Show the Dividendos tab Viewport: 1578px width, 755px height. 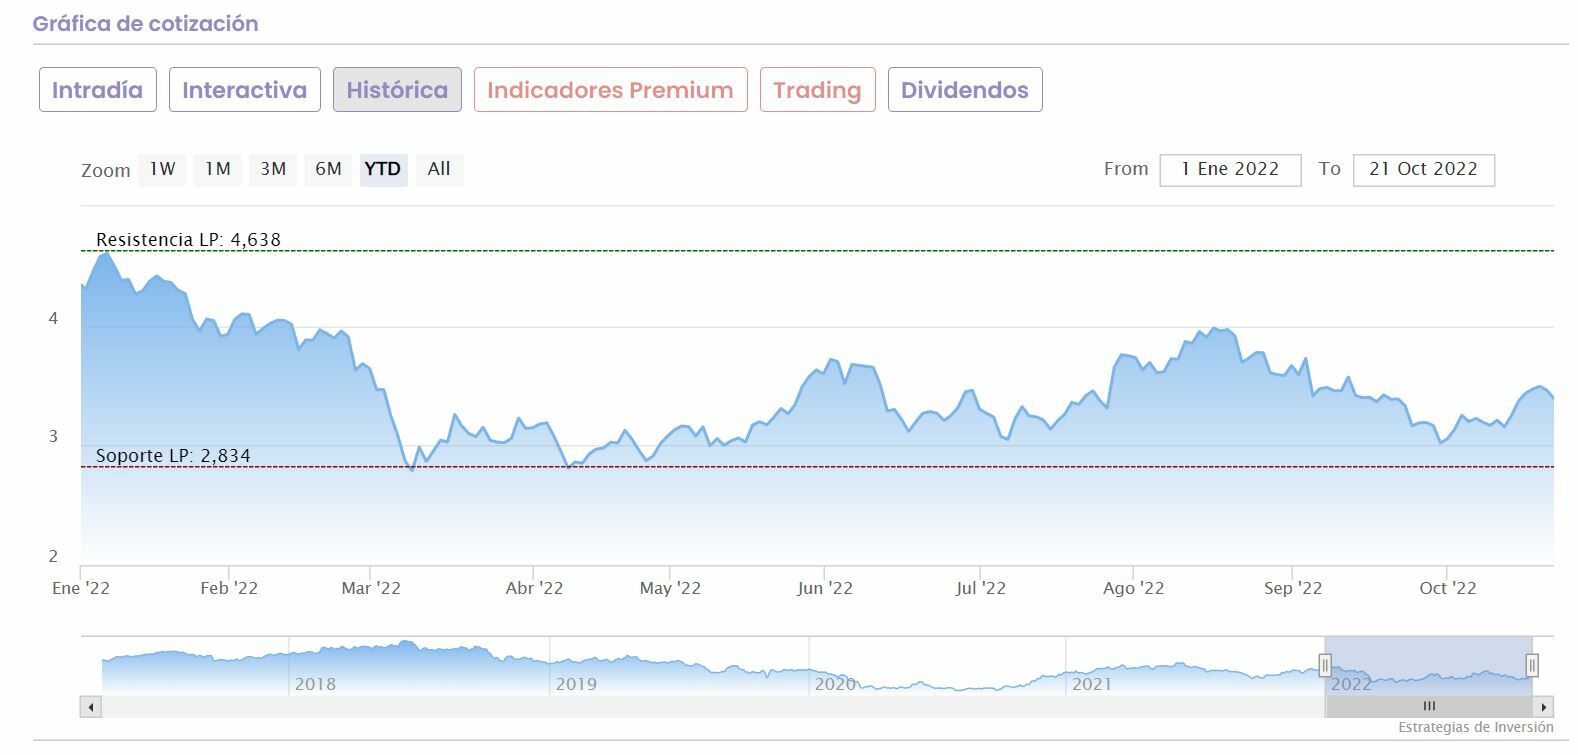coord(964,90)
